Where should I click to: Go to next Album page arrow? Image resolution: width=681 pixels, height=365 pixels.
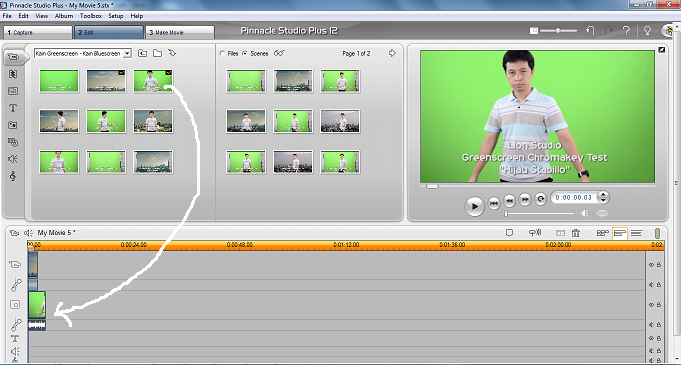pyautogui.click(x=392, y=53)
